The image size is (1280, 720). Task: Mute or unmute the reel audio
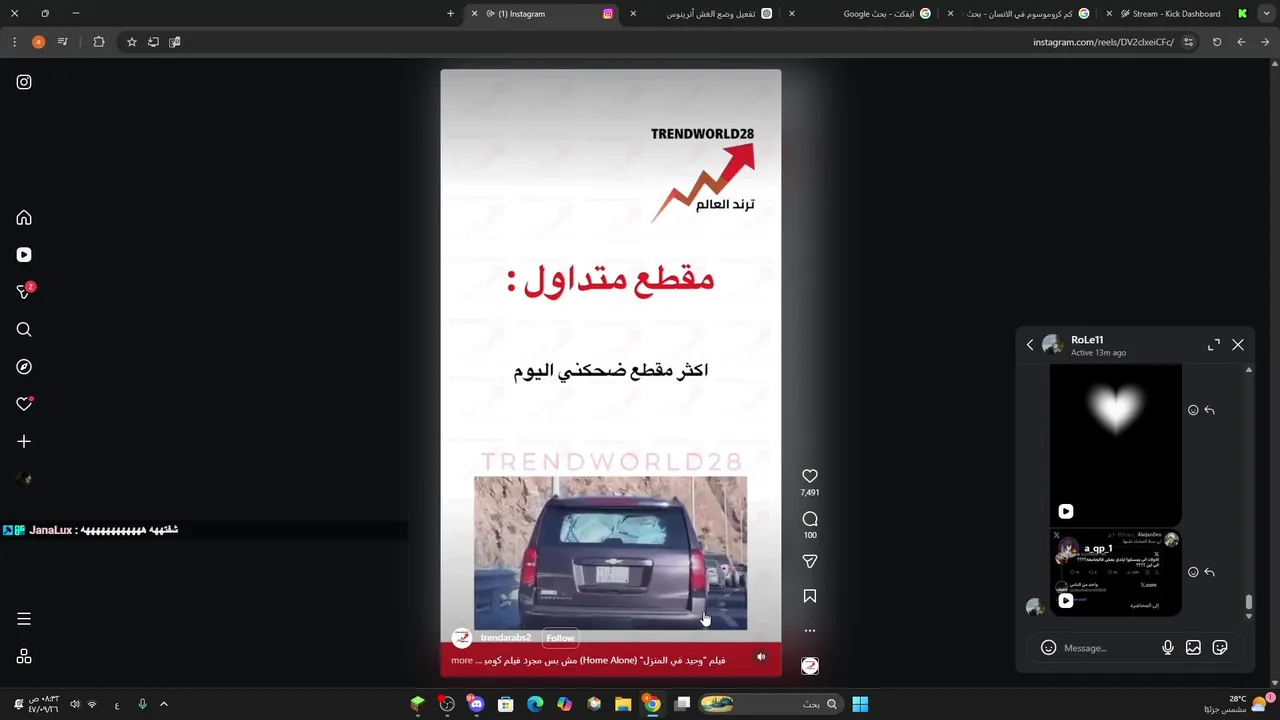pyautogui.click(x=761, y=657)
